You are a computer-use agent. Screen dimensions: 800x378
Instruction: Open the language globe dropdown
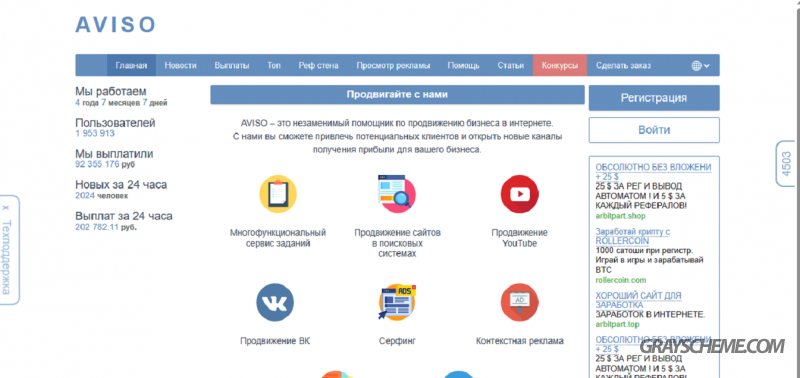pyautogui.click(x=701, y=65)
